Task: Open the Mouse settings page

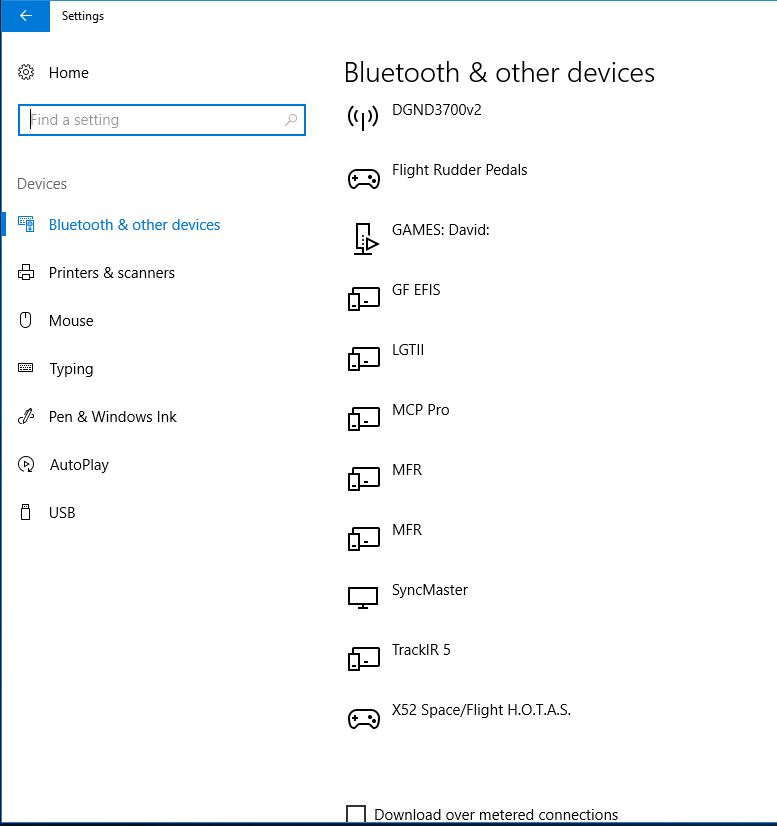Action: pyautogui.click(x=71, y=321)
